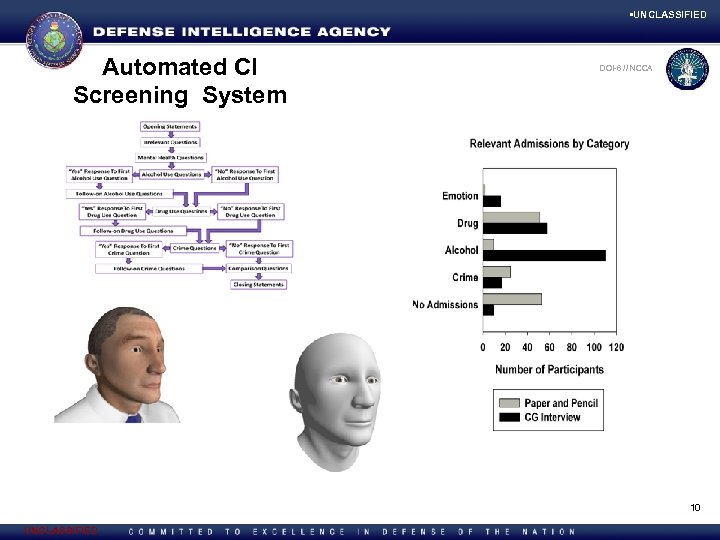This screenshot has width=720, height=540.
Task: Select the slide title Automated CI Screening System
Action: tap(180, 81)
